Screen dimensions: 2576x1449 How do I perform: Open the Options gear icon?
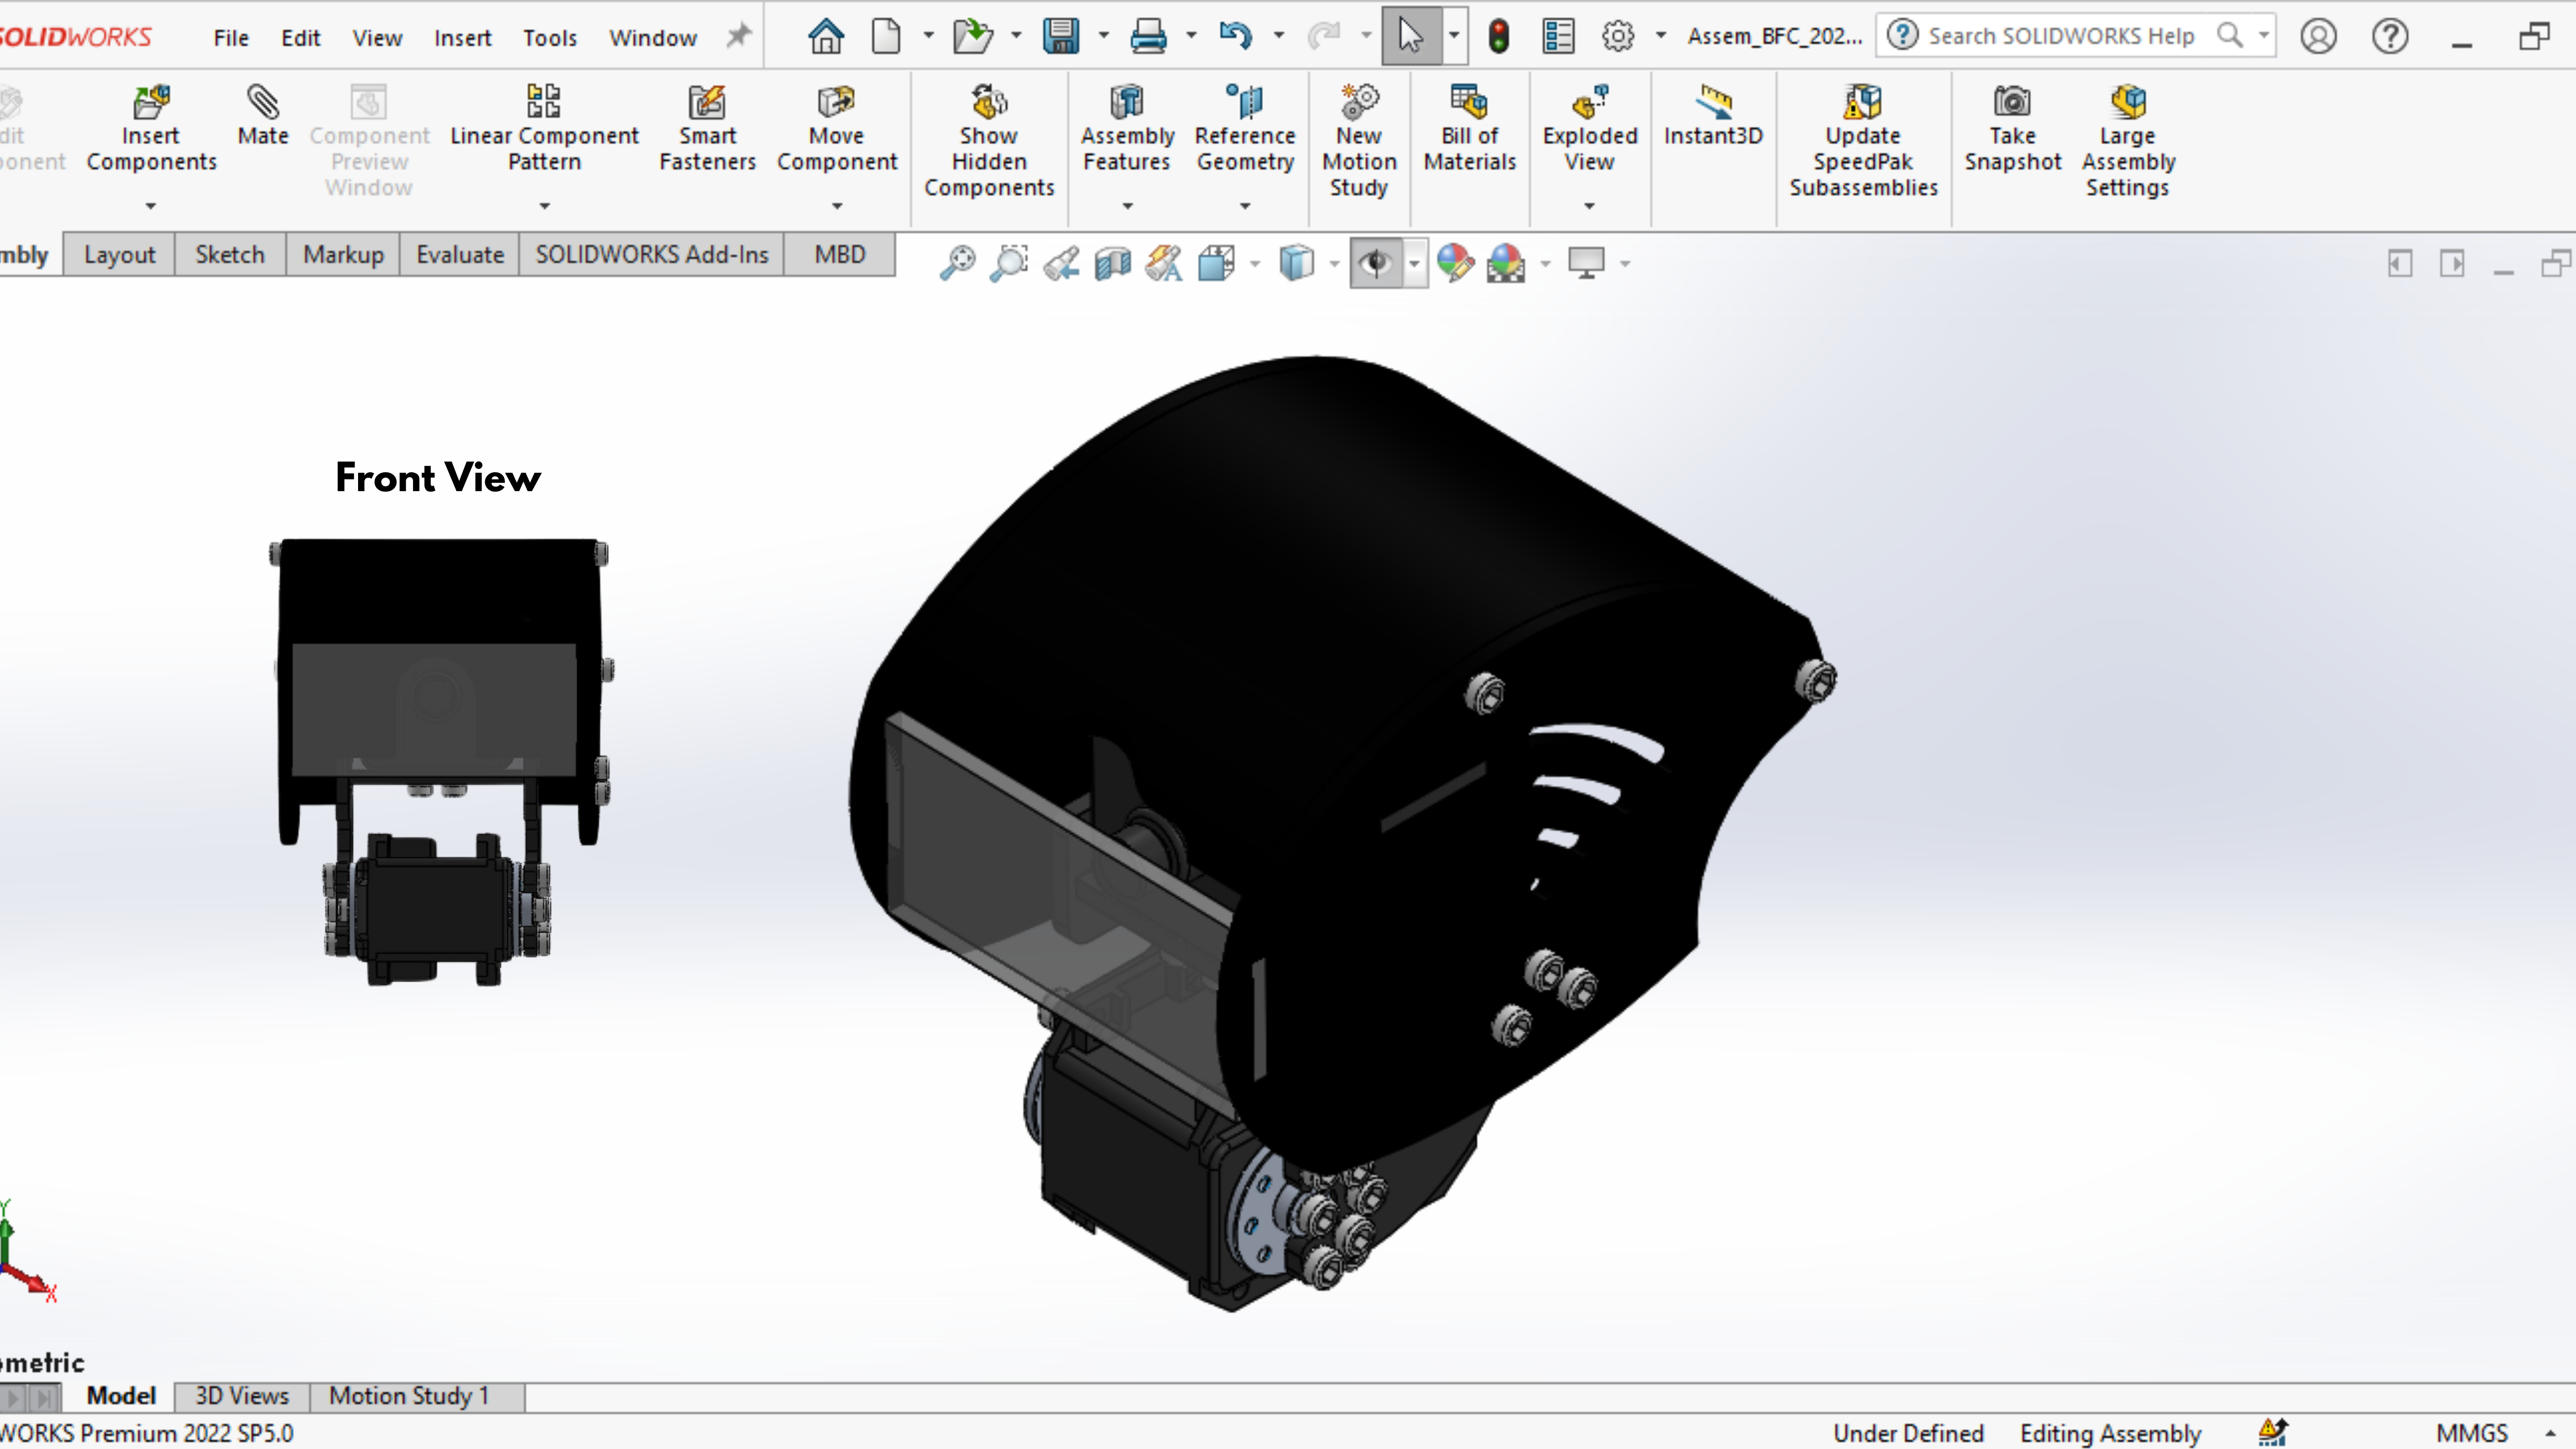(x=1618, y=36)
